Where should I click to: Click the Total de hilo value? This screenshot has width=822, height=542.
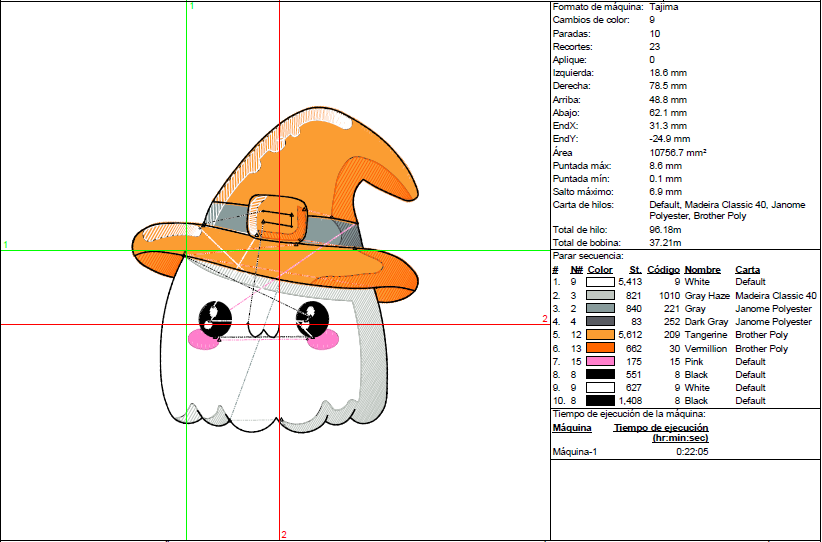click(x=665, y=230)
